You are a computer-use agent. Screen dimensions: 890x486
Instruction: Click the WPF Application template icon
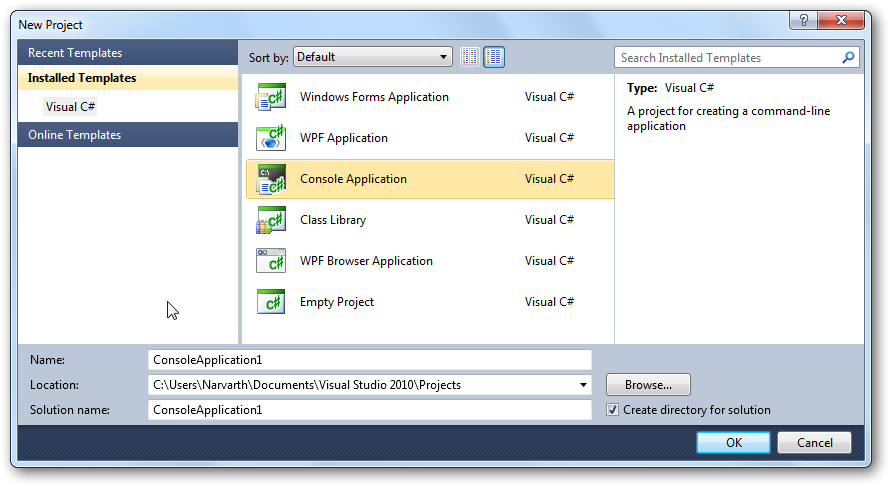point(271,139)
